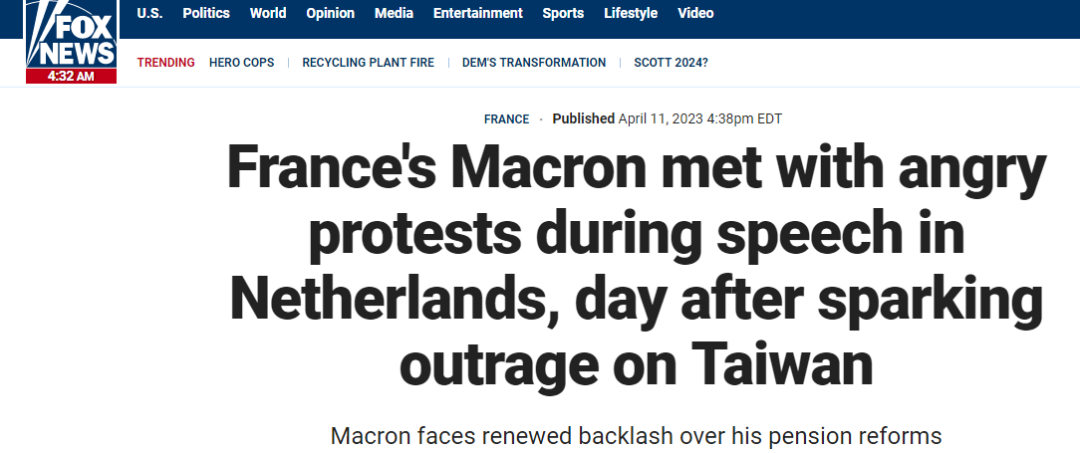Open the SCOTT 2024? trending link
This screenshot has height=453, width=1080.
click(671, 62)
